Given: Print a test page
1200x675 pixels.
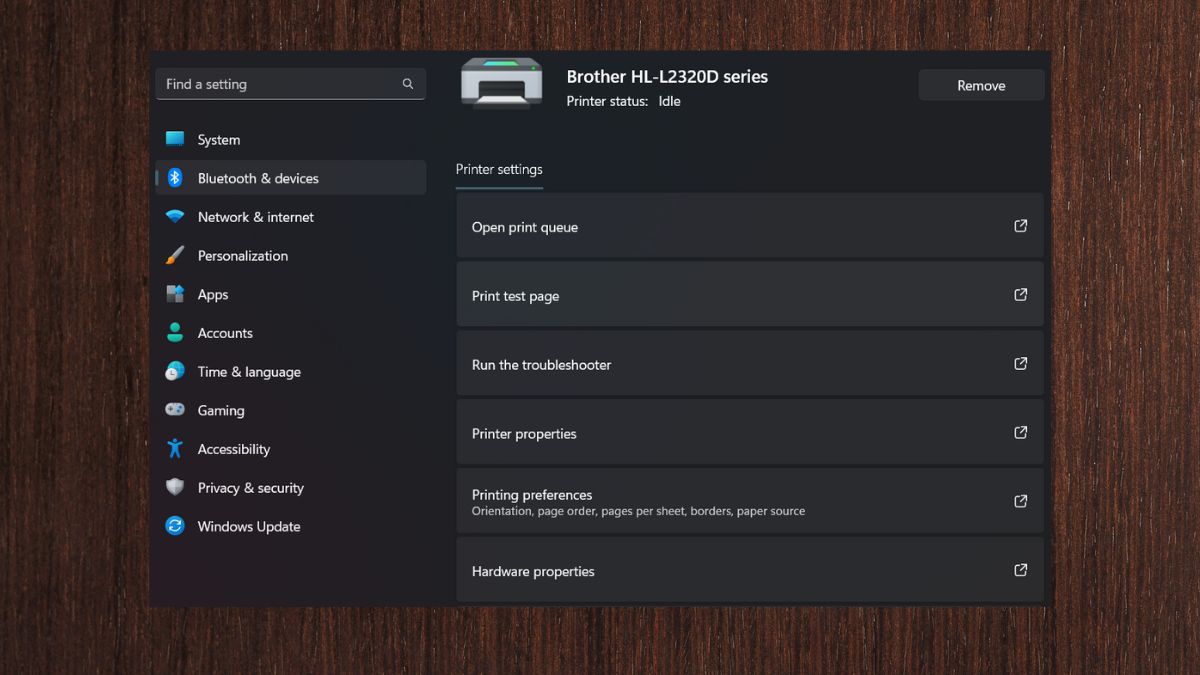Looking at the screenshot, I should coord(749,296).
